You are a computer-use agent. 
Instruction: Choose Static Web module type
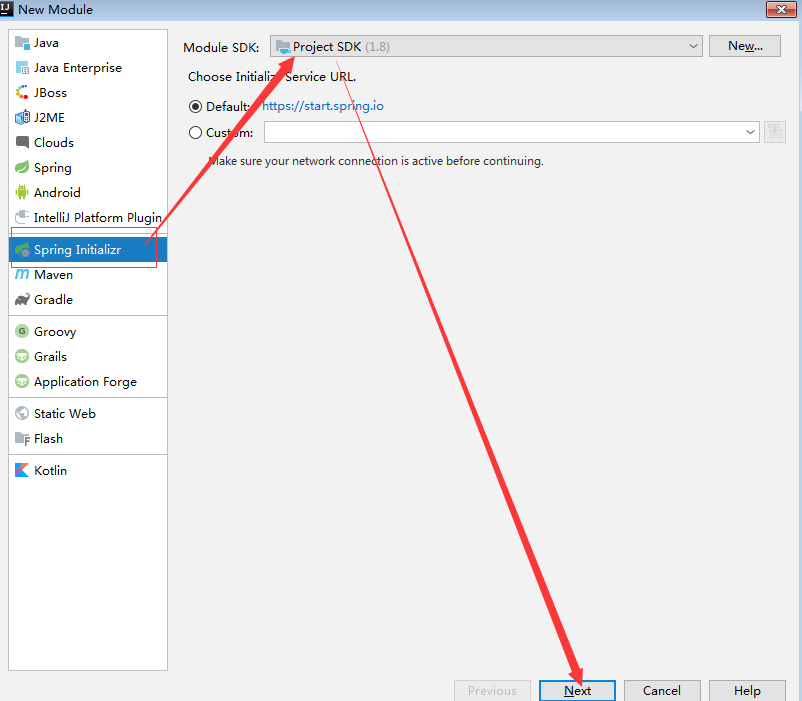pos(88,413)
